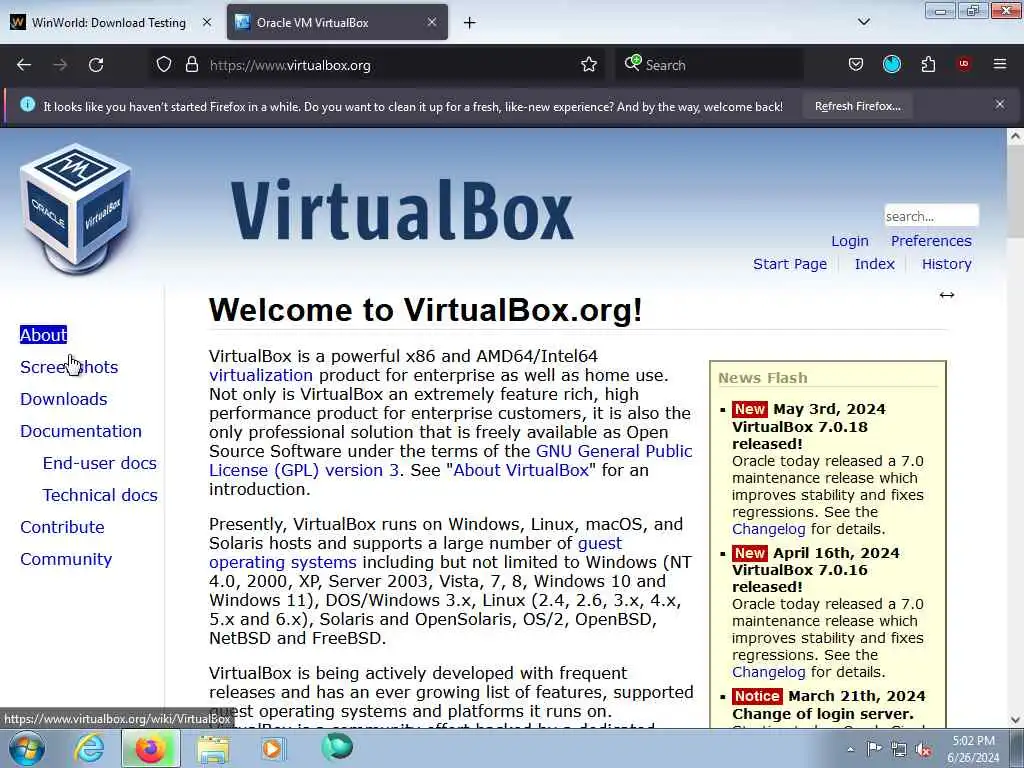1024x768 pixels.
Task: Open the Index link
Action: pos(874,264)
